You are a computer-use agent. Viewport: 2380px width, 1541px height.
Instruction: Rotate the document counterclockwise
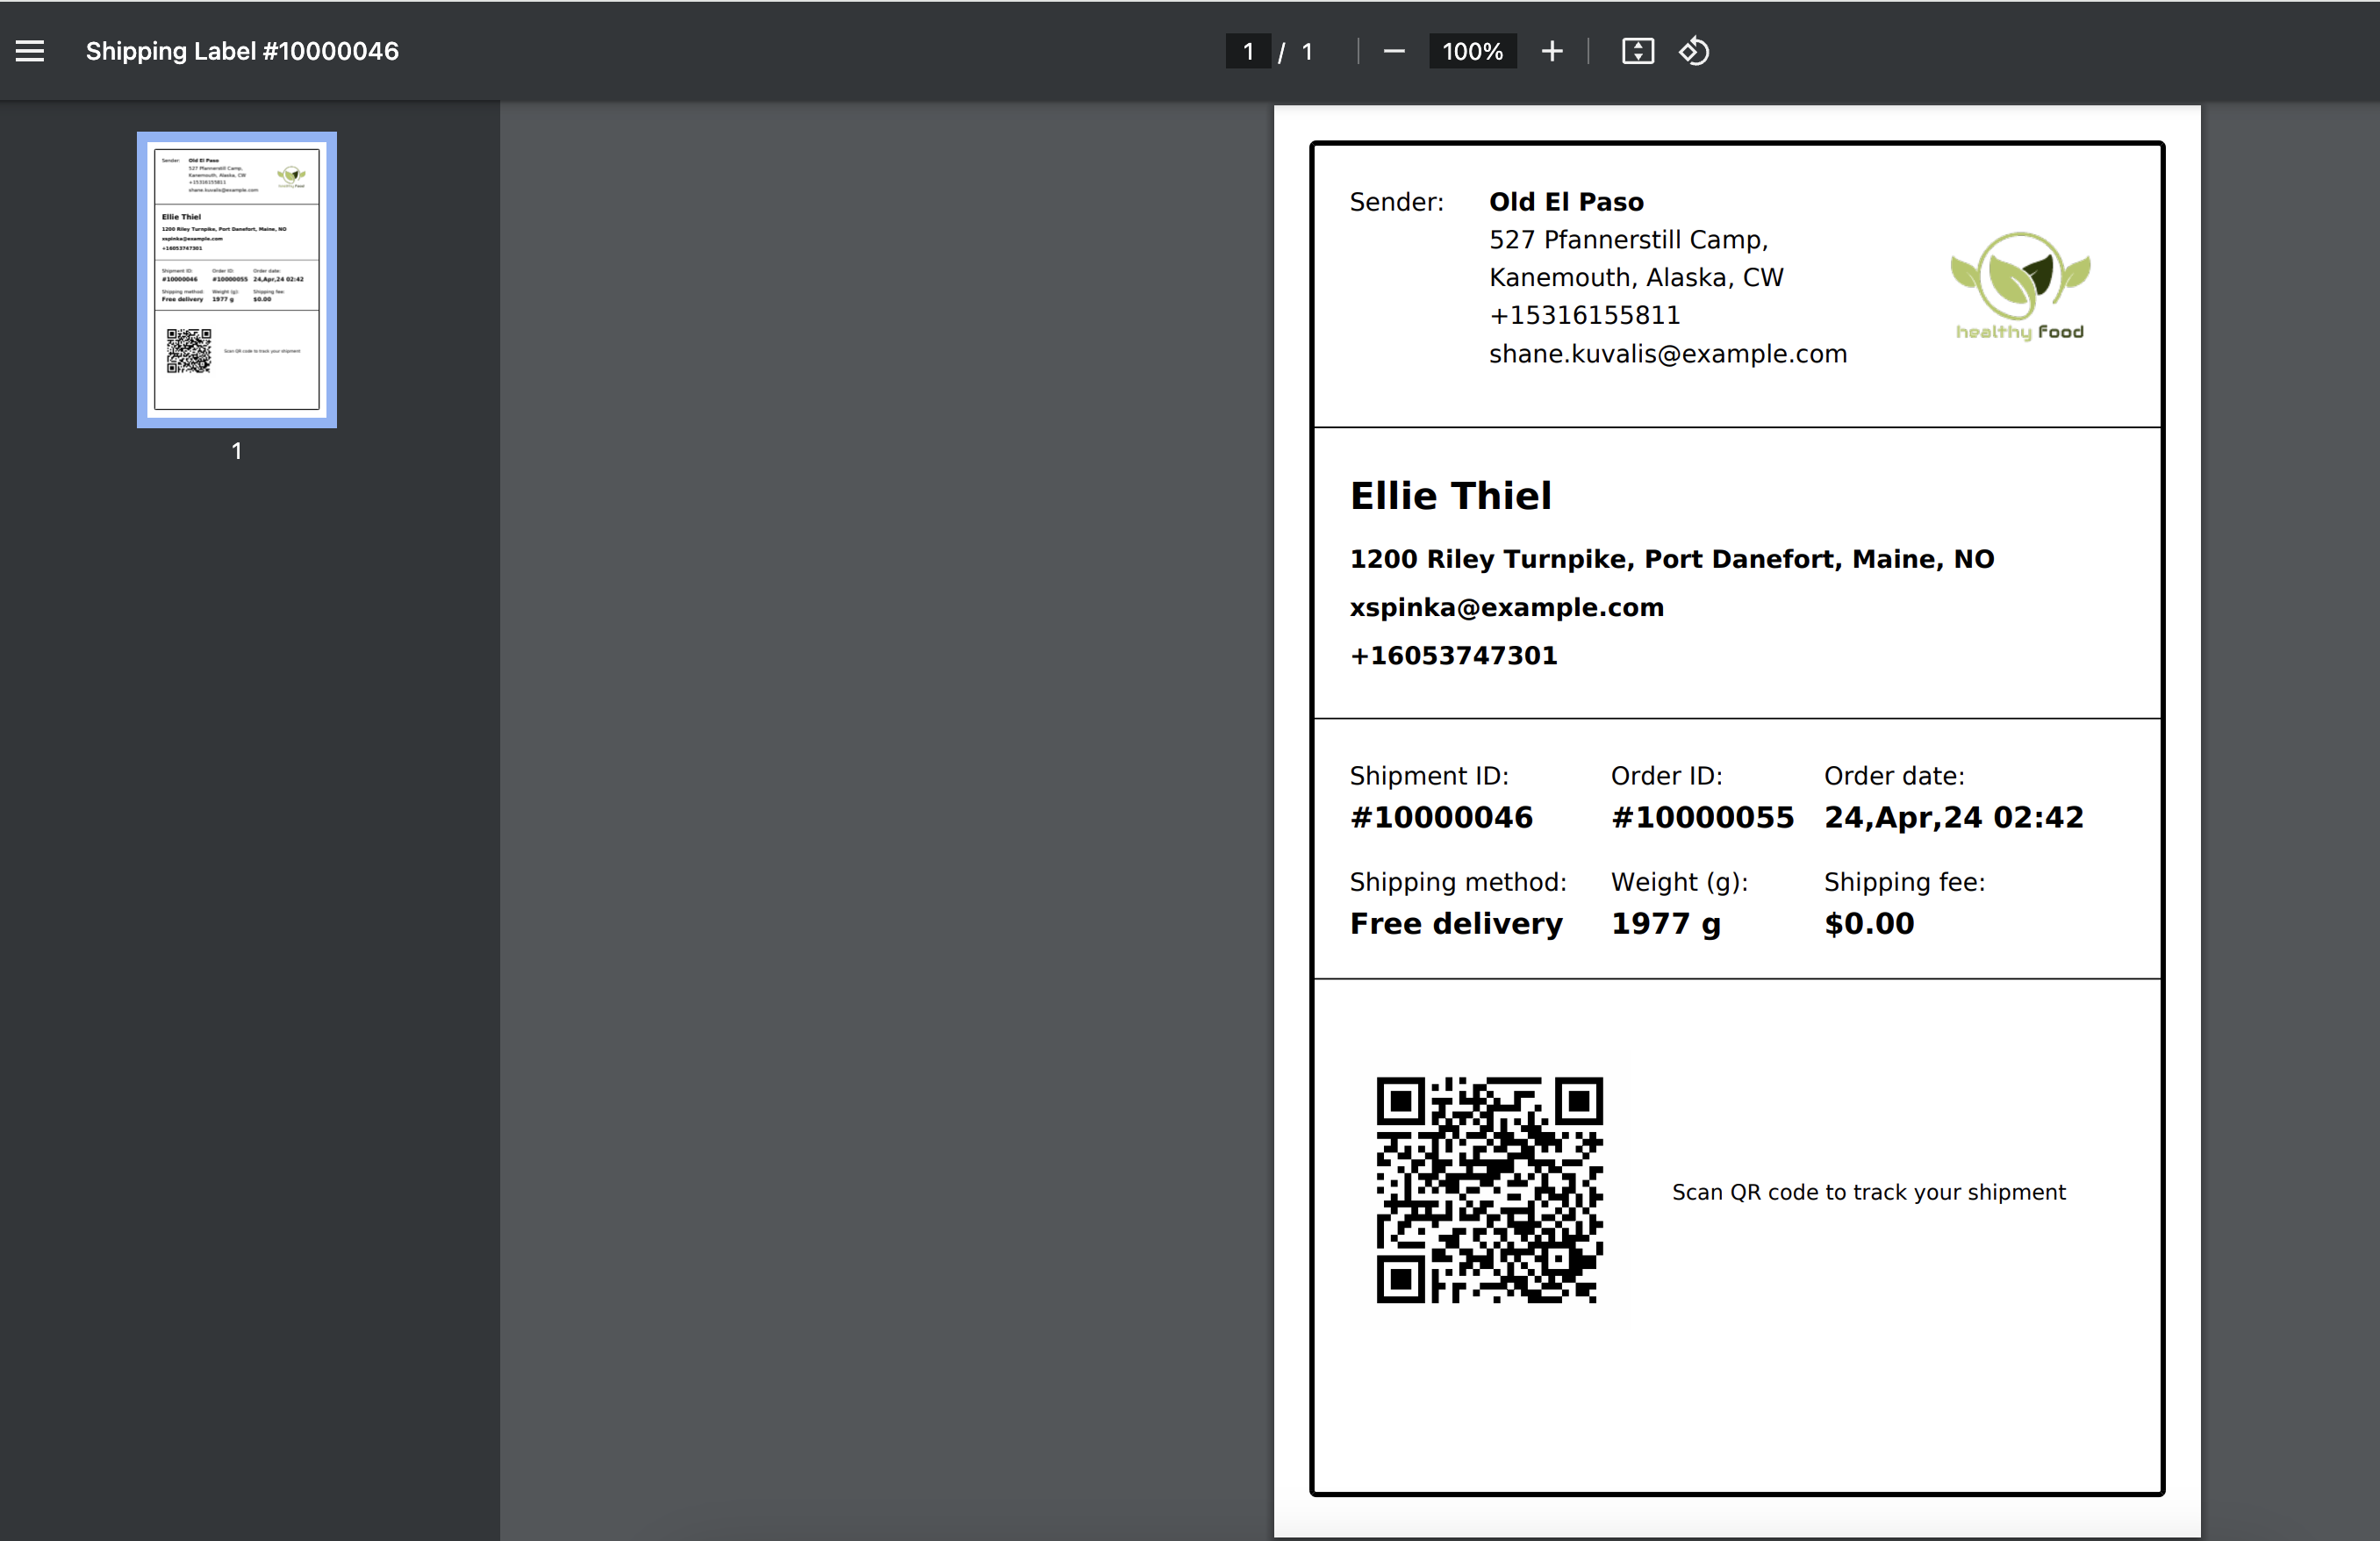1694,51
